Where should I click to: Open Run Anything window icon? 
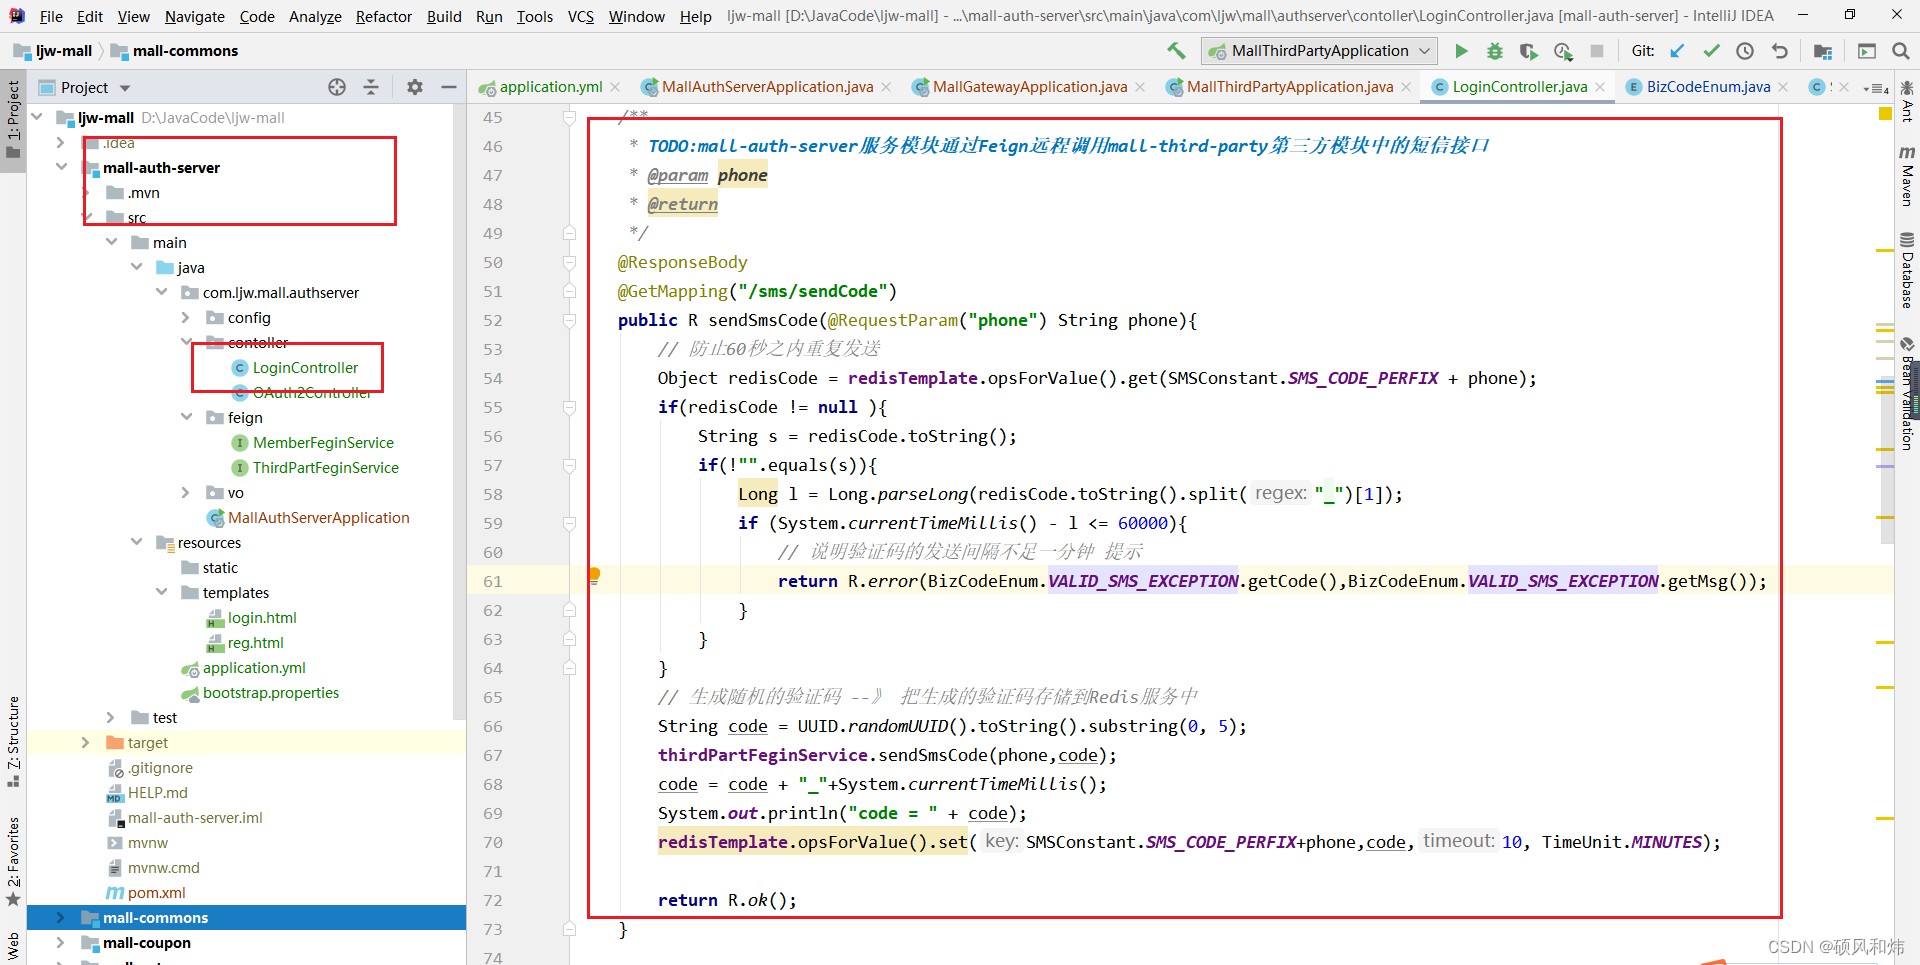tap(1867, 51)
